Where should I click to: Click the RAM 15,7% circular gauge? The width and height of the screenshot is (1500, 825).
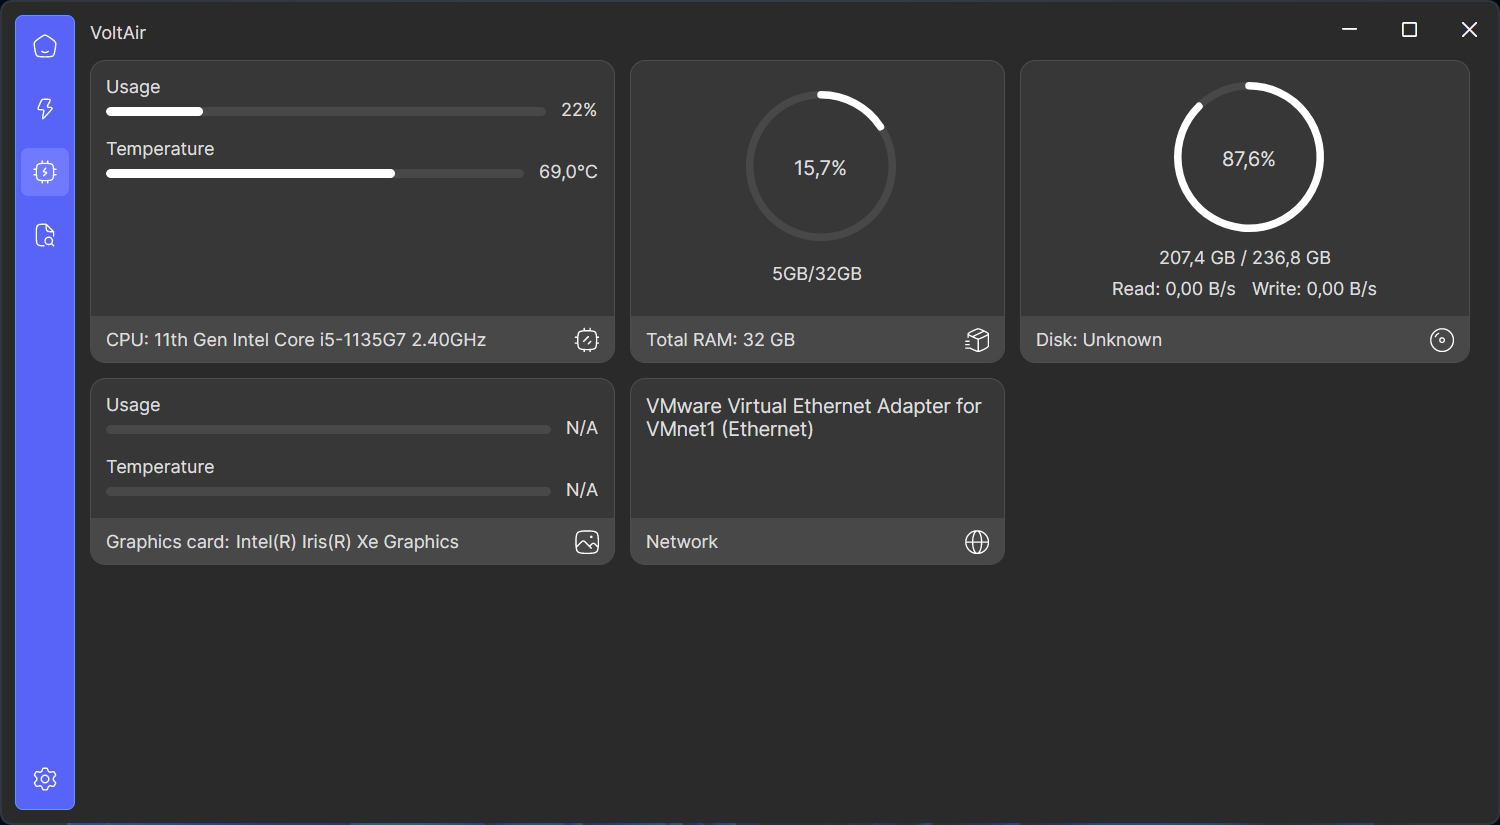coord(820,166)
